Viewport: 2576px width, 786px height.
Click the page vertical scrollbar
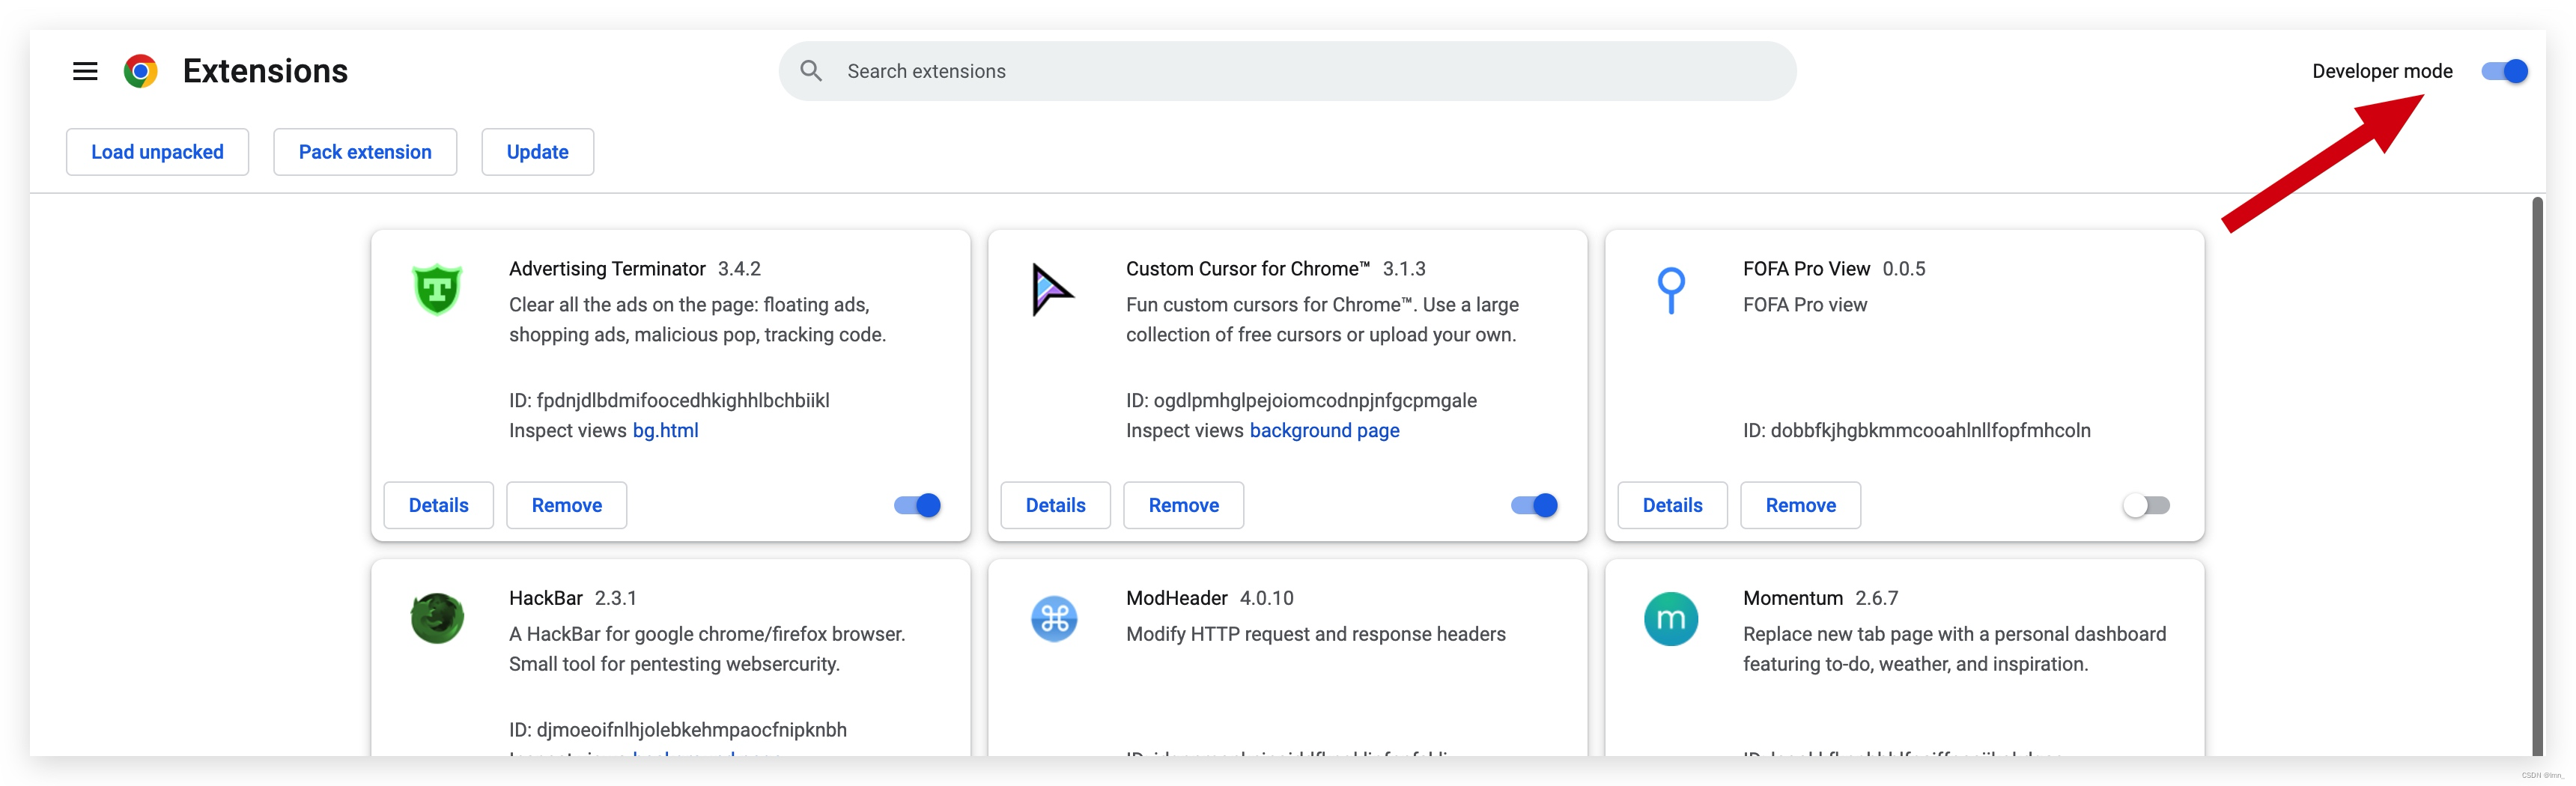(2537, 476)
